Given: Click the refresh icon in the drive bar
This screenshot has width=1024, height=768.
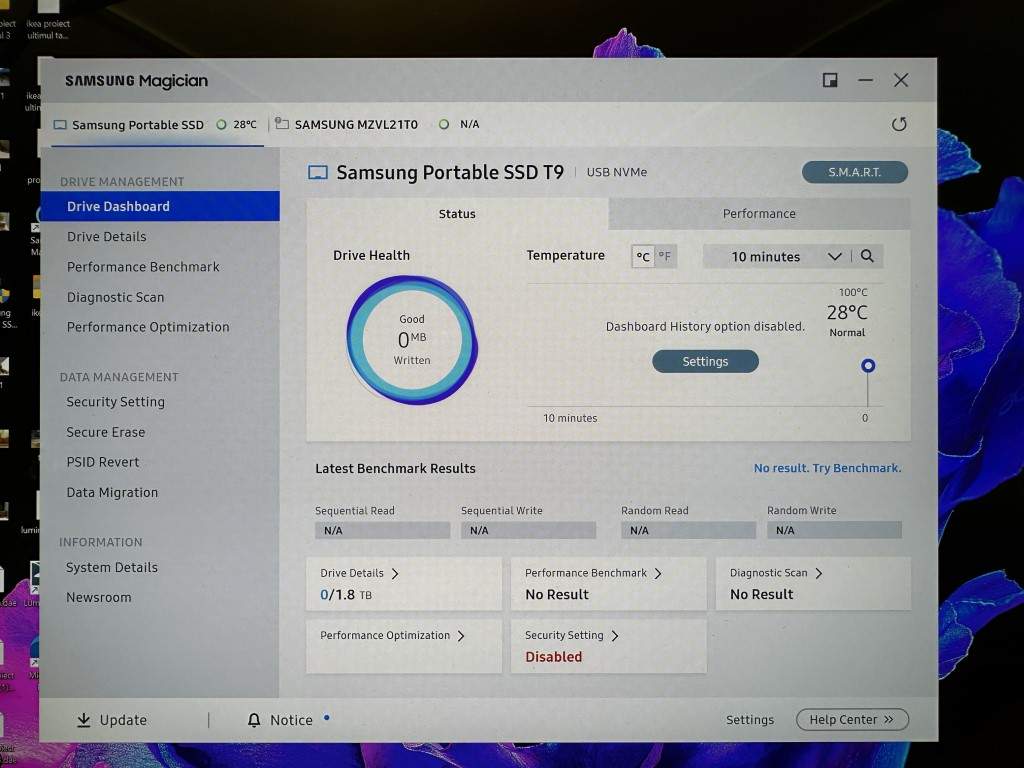Looking at the screenshot, I should pos(898,124).
